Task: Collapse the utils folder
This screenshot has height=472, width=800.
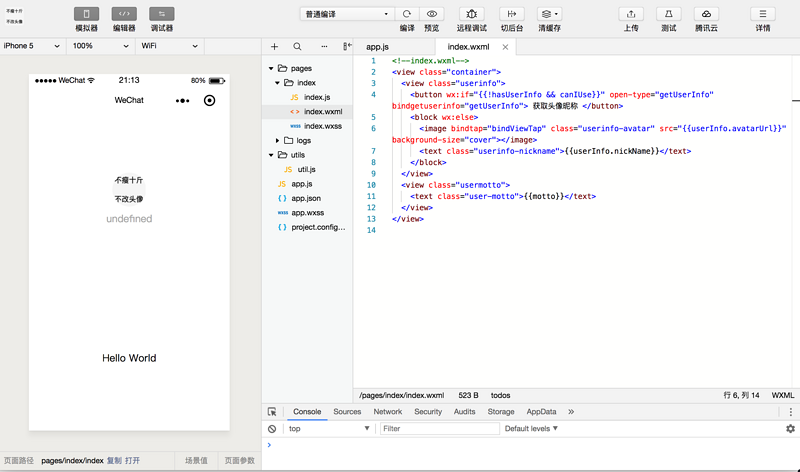Action: (271, 155)
